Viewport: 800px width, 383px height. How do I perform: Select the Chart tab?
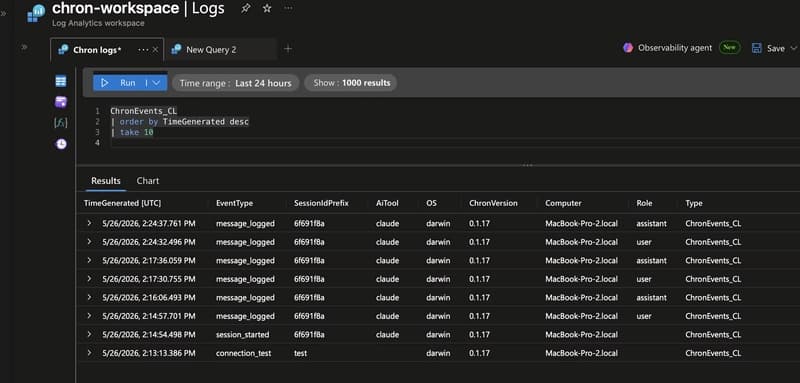pyautogui.click(x=148, y=181)
